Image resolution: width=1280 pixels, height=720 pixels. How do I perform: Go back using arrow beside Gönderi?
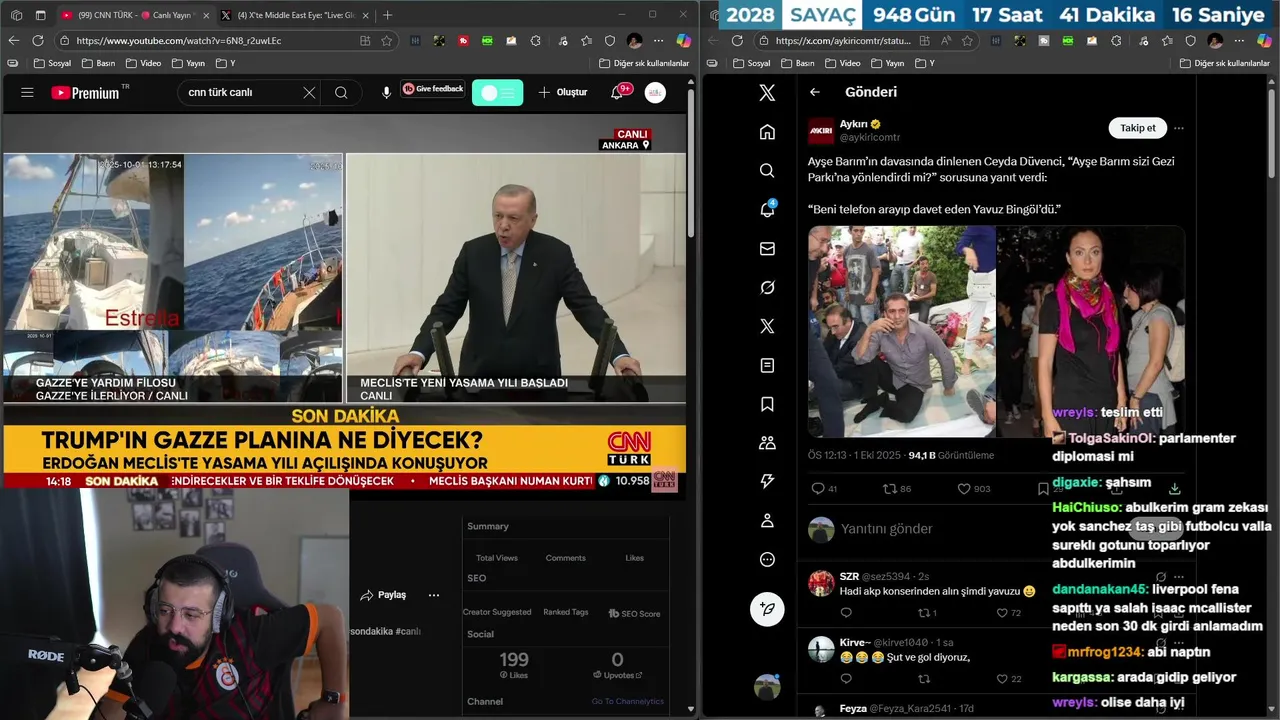pyautogui.click(x=815, y=92)
